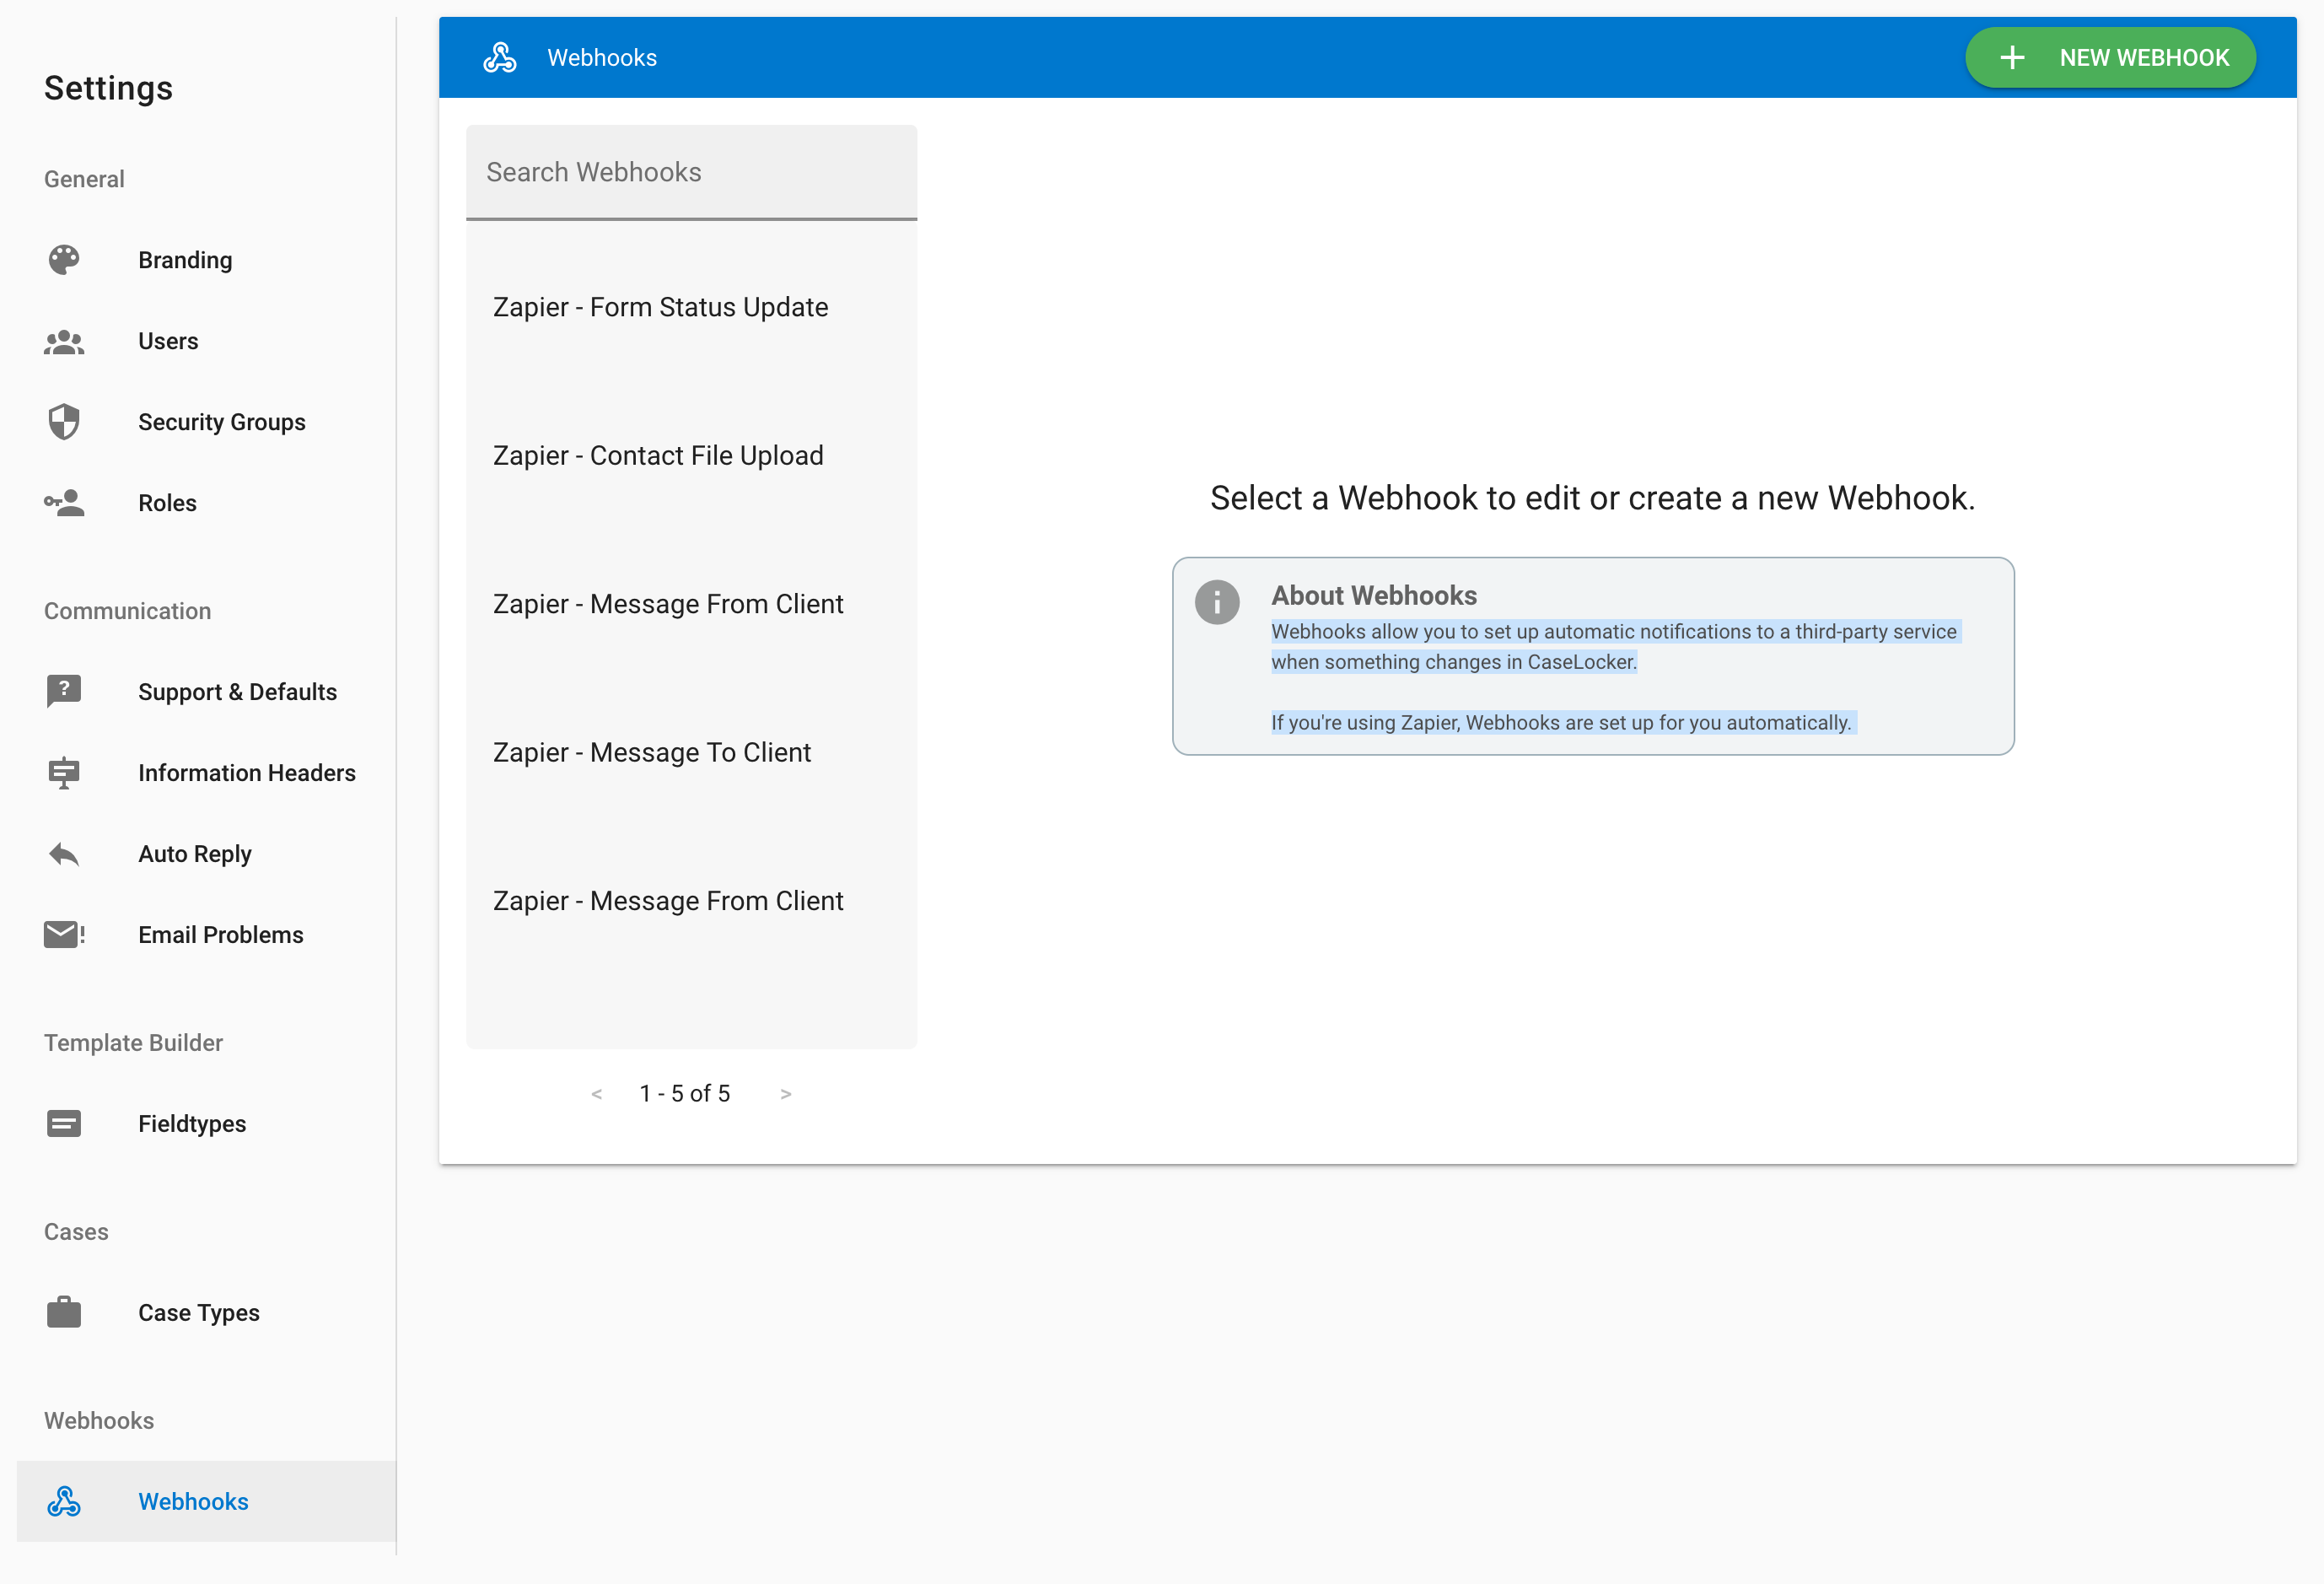Open the Webhooks settings menu item
Viewport: 2324px width, 1584px height.
193,1501
